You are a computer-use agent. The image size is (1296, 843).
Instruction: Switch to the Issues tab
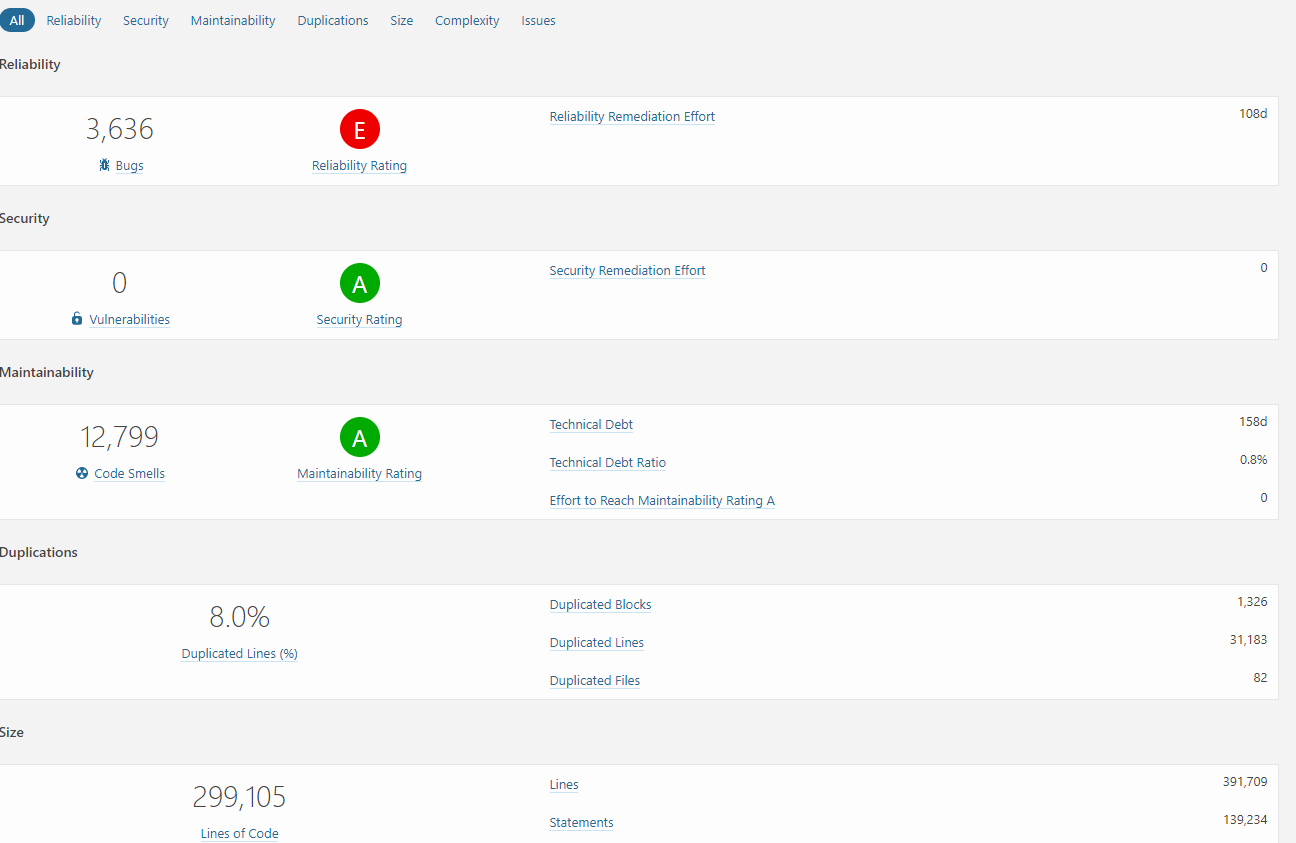[538, 20]
